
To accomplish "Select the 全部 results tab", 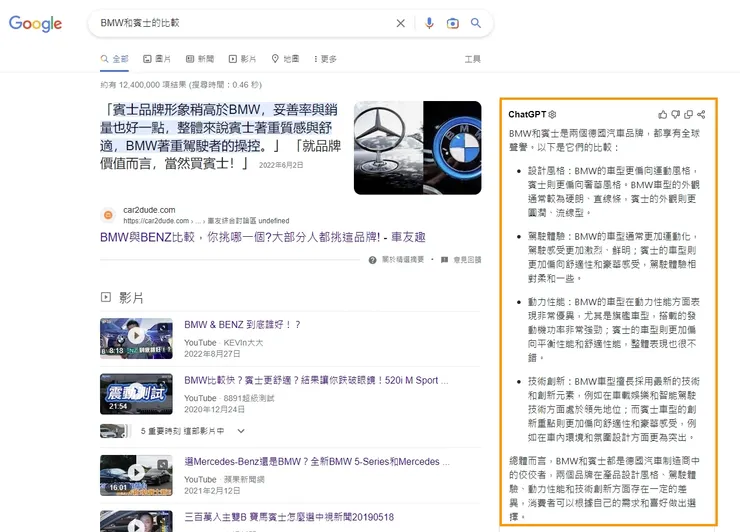I will 114,59.
